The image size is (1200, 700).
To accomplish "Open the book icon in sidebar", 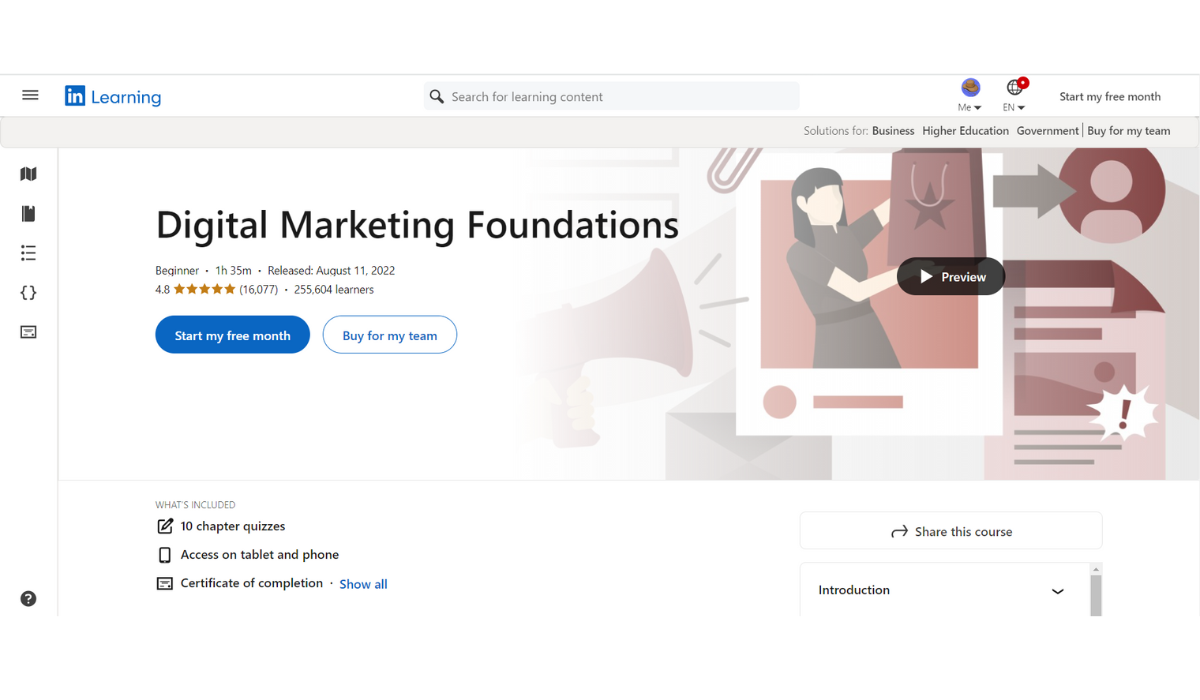I will click(x=28, y=213).
